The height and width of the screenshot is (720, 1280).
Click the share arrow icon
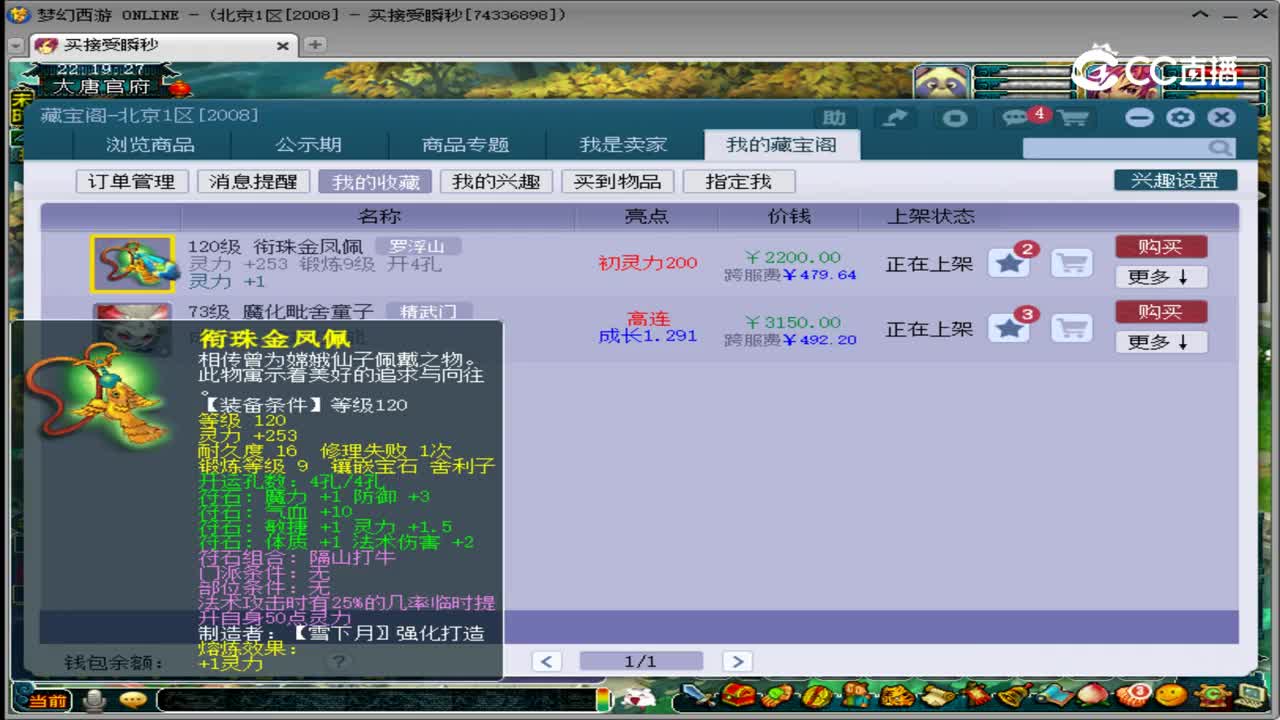tap(895, 118)
